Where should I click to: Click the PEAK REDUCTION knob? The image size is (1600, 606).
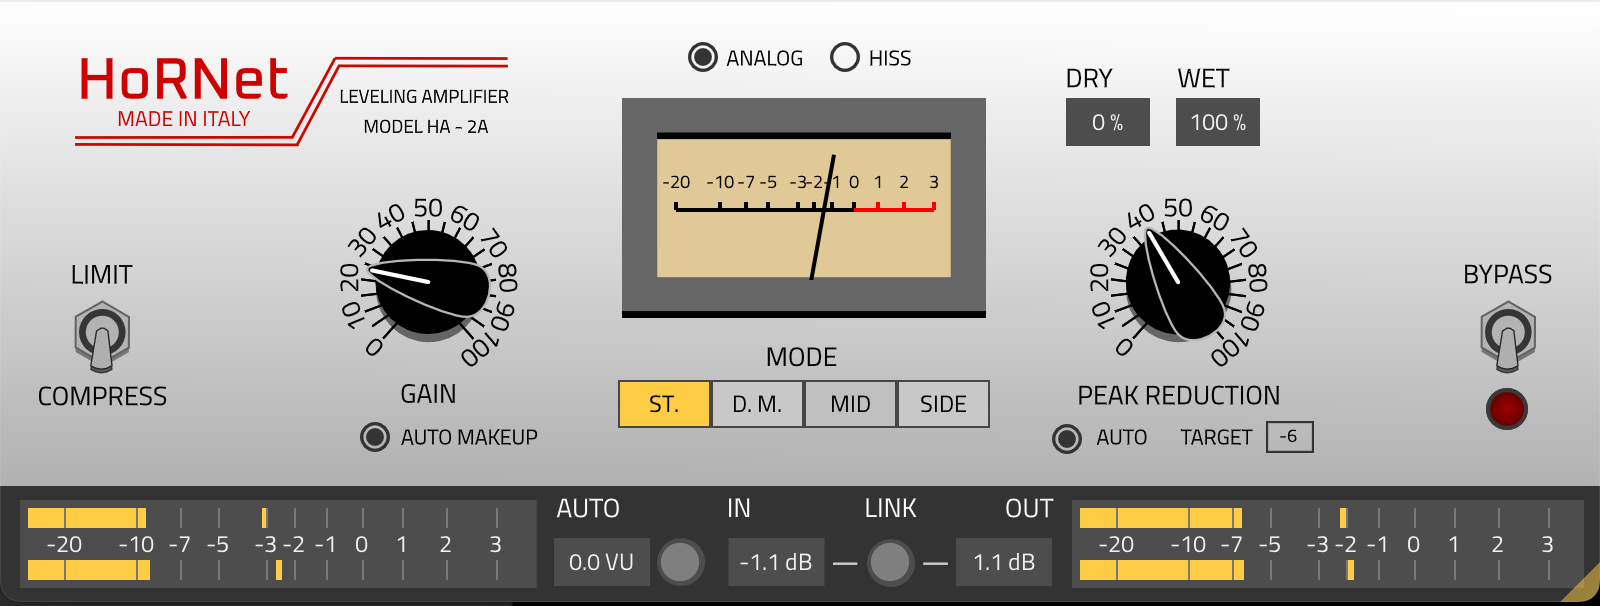tap(1178, 283)
